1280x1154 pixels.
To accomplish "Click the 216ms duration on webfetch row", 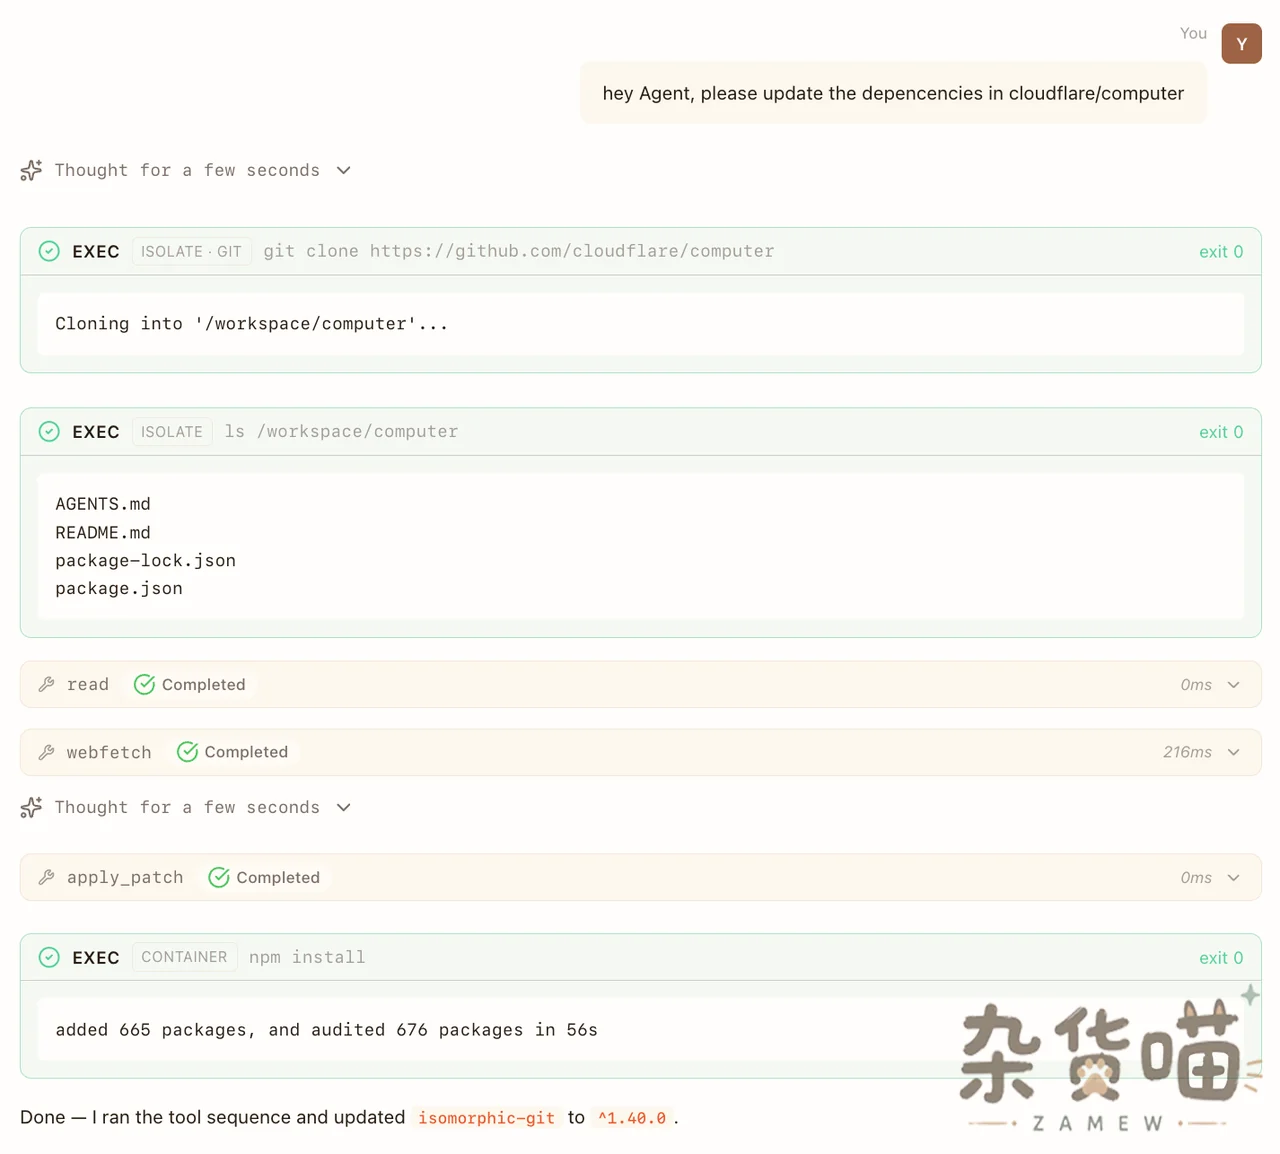I will tap(1187, 752).
